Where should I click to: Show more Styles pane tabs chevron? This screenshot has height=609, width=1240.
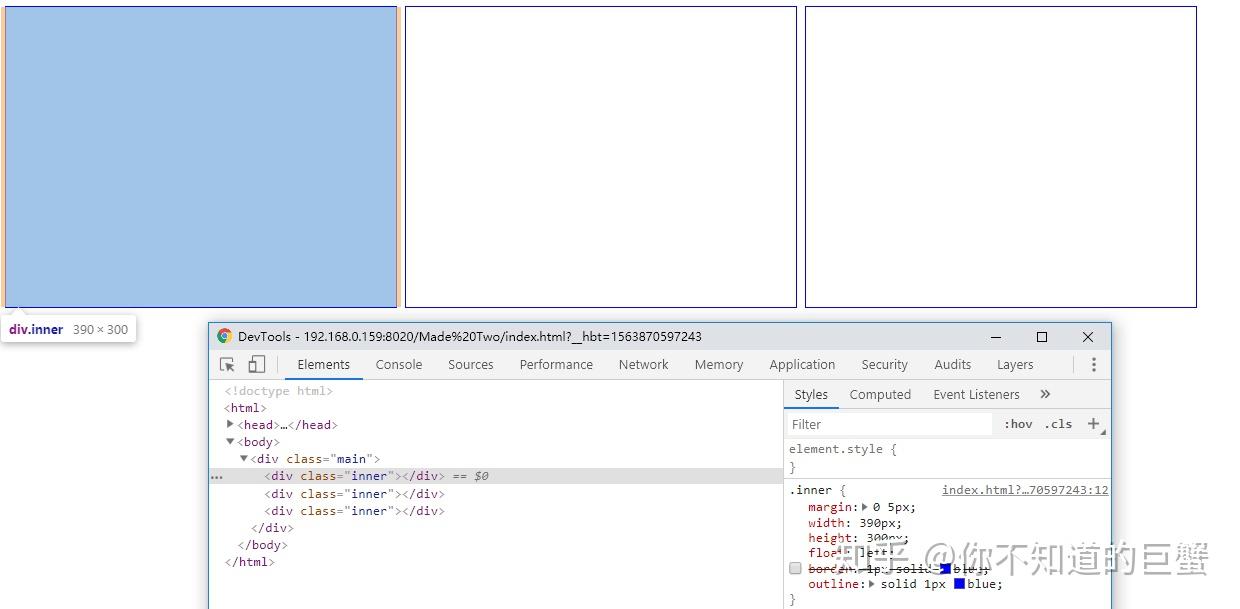[1045, 394]
